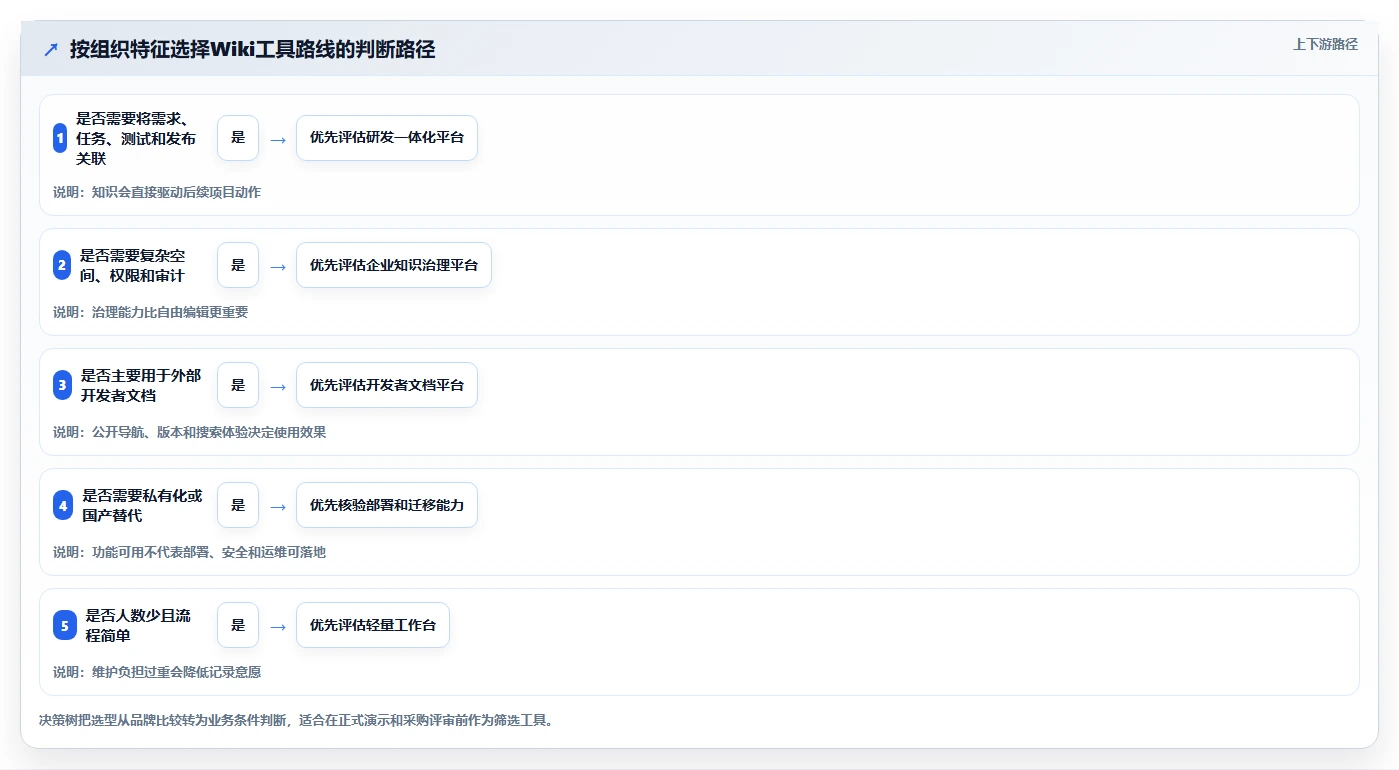Click the arrow before 优先核验部署和迁移能力

pos(278,506)
